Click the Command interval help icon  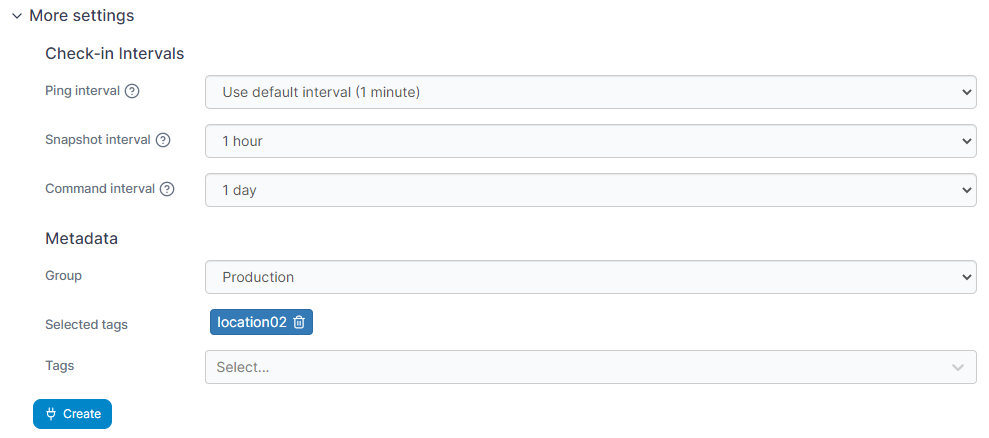(167, 189)
